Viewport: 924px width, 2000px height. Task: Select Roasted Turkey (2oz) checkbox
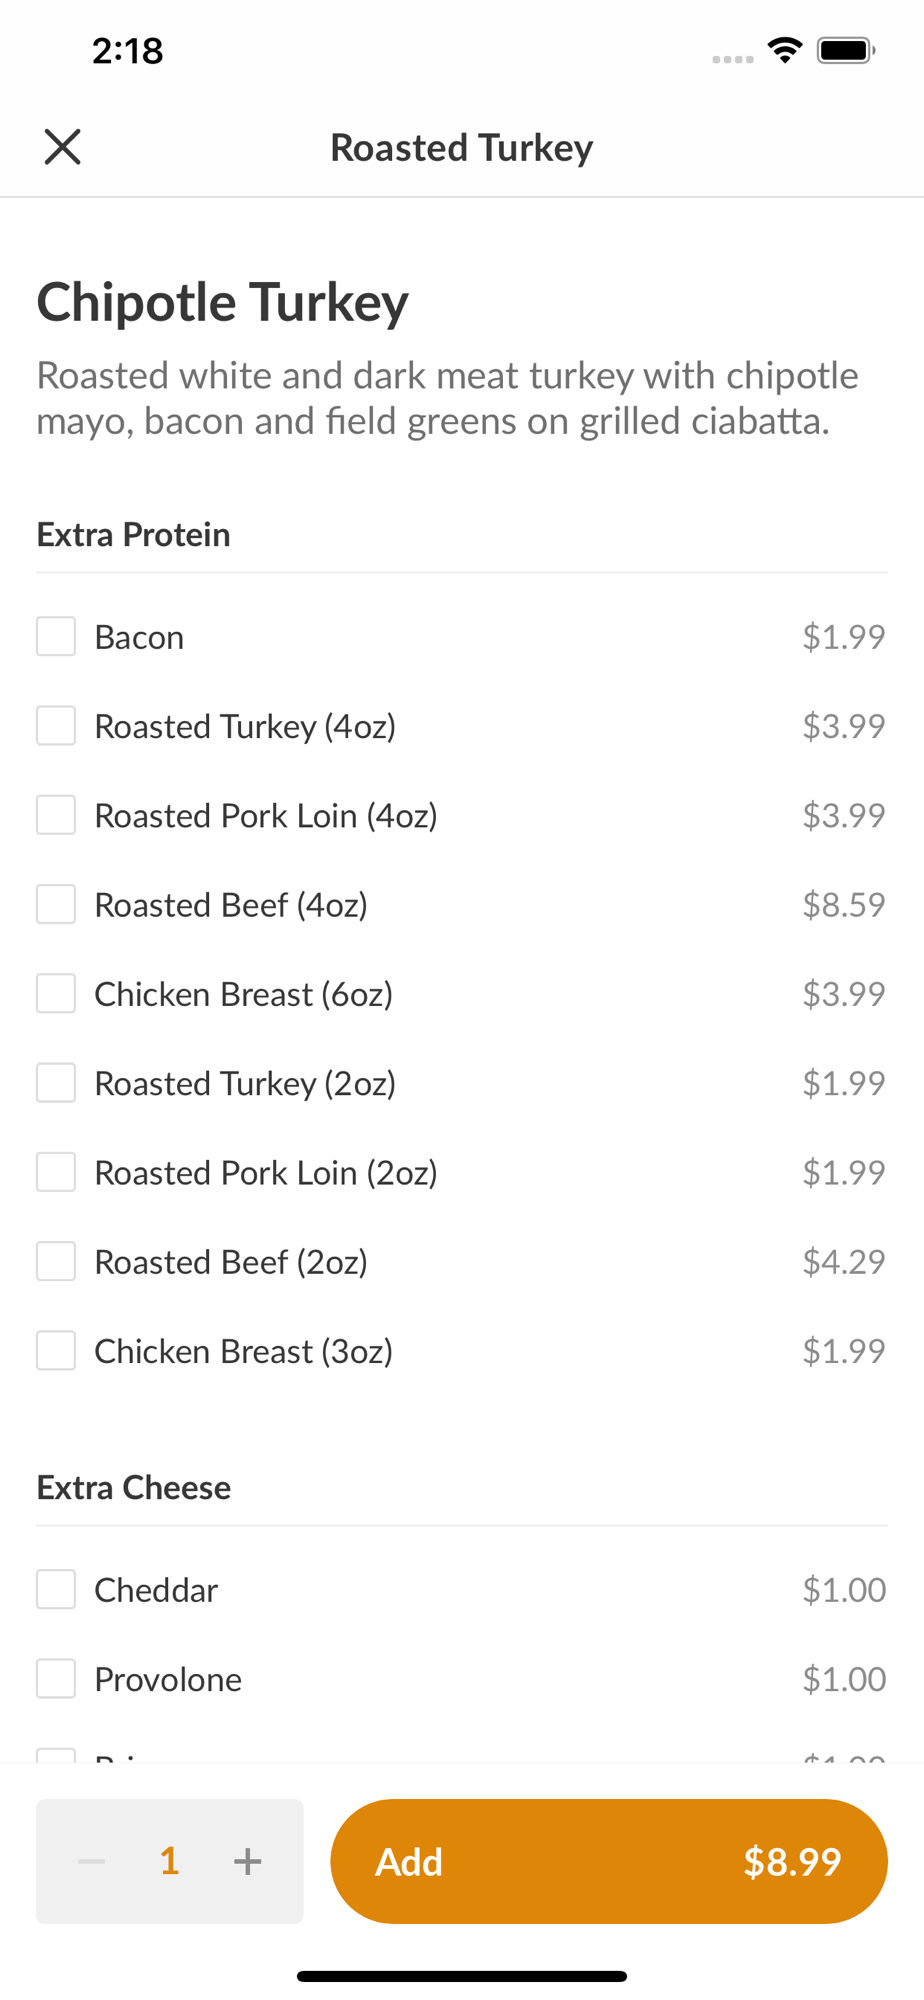(56, 1083)
